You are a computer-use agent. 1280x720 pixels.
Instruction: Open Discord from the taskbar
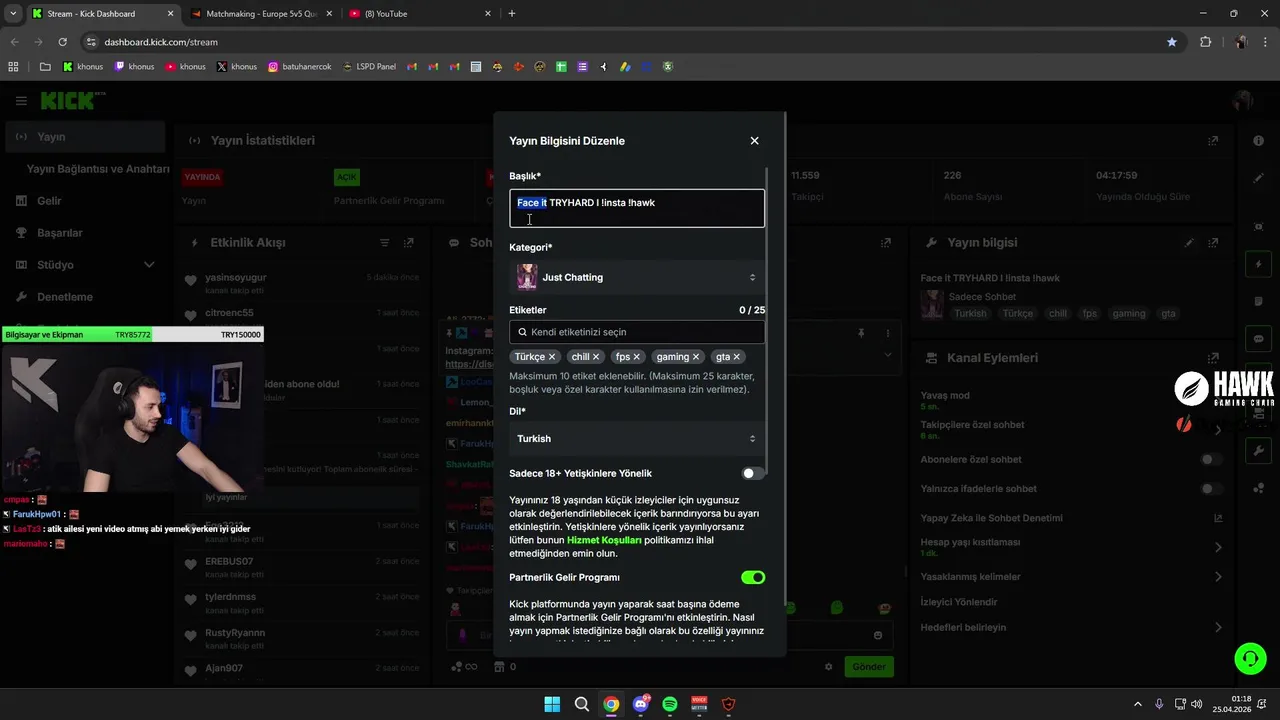pyautogui.click(x=641, y=704)
